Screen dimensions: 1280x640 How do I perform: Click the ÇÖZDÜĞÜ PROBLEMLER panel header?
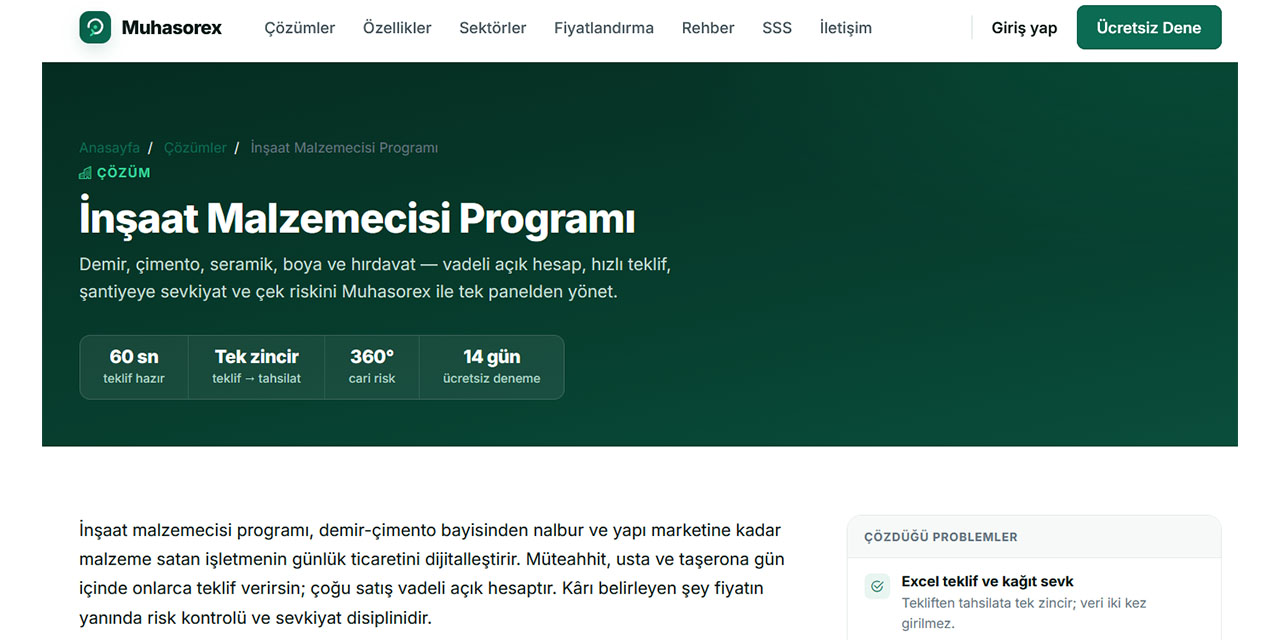(1034, 537)
